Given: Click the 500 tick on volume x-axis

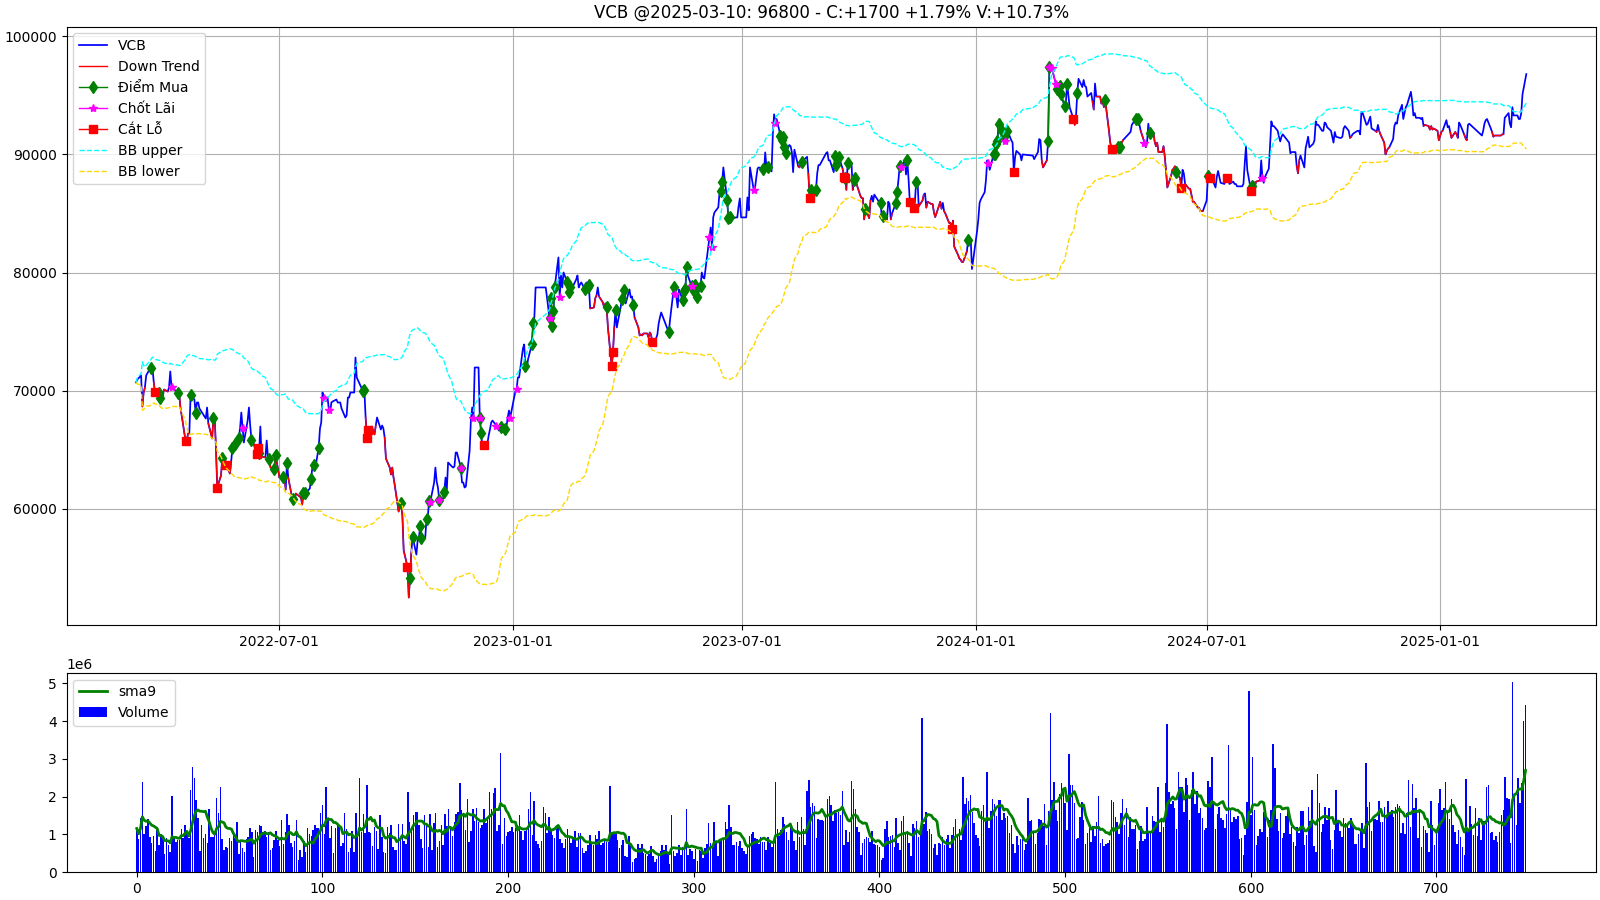Looking at the screenshot, I should (1065, 888).
